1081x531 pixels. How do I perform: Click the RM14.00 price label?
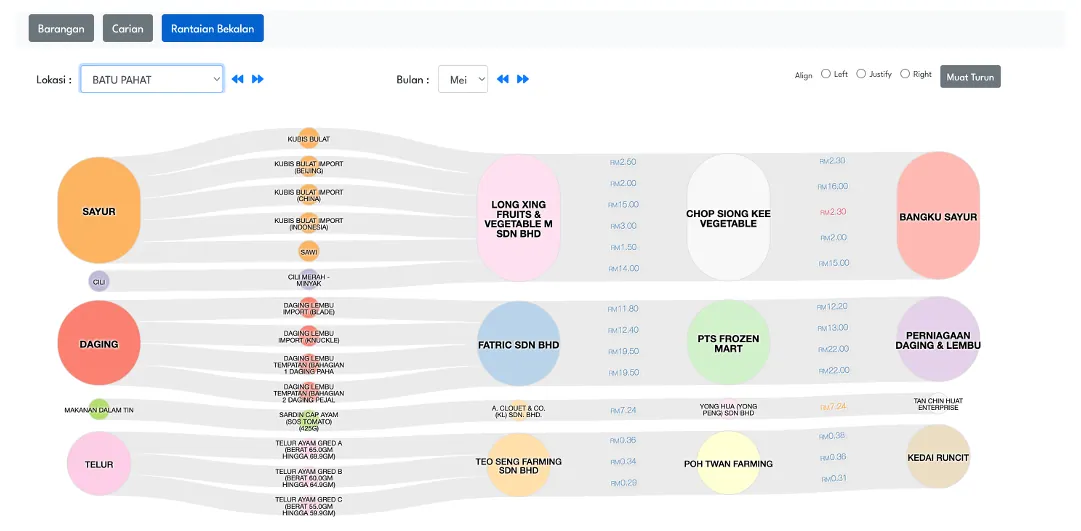[x=623, y=268]
